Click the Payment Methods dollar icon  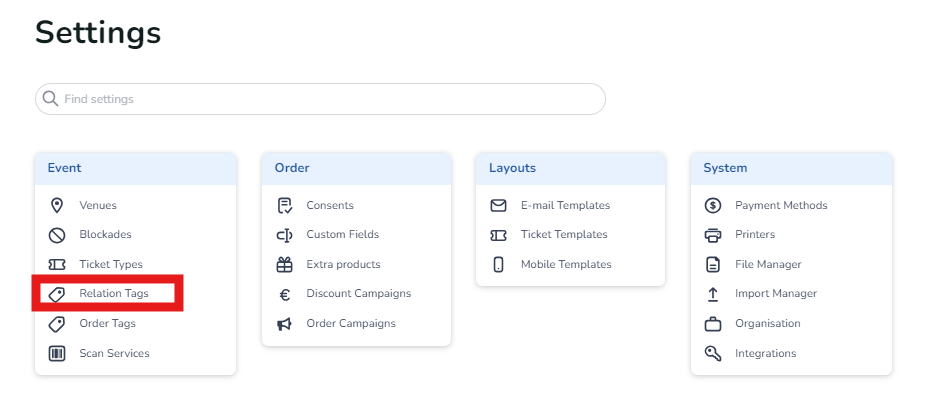pyautogui.click(x=713, y=205)
